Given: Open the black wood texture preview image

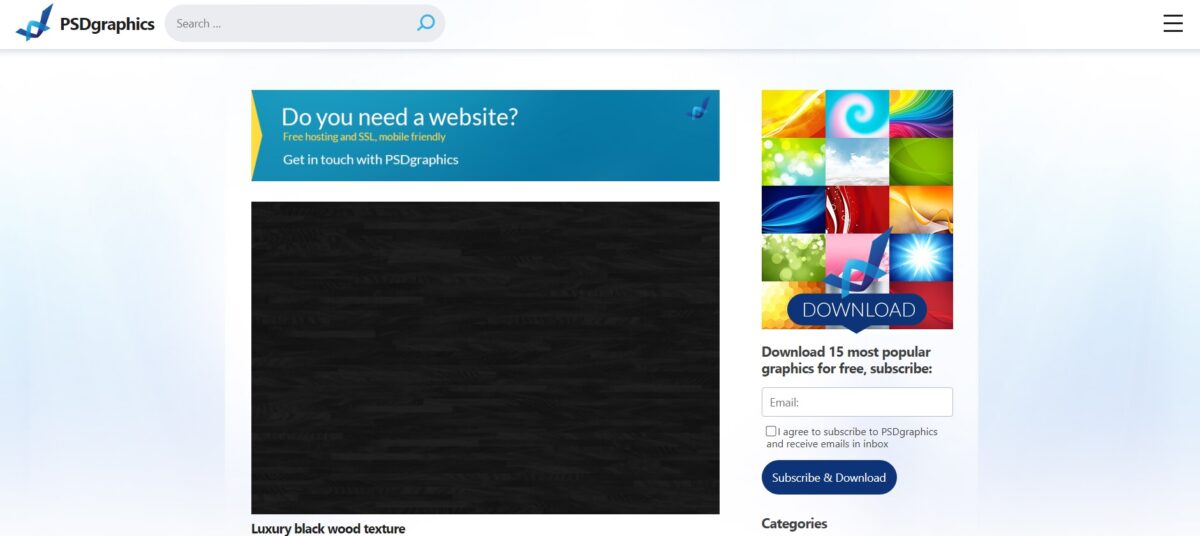Looking at the screenshot, I should [x=485, y=357].
